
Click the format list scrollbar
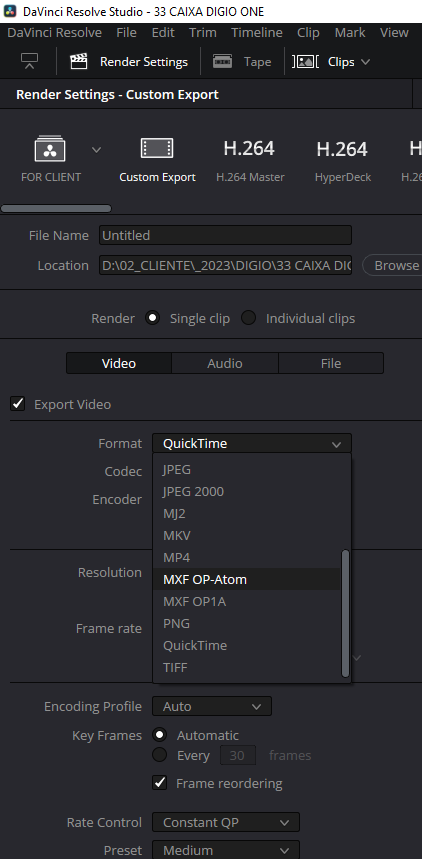pyautogui.click(x=345, y=614)
